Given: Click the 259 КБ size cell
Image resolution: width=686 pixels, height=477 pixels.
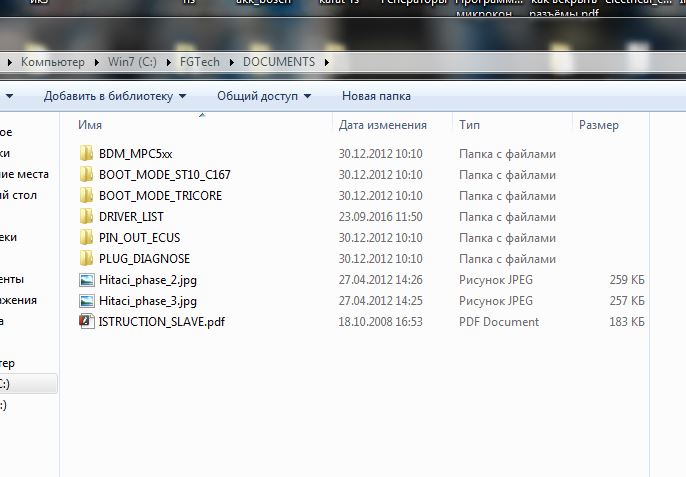Looking at the screenshot, I should [627, 280].
